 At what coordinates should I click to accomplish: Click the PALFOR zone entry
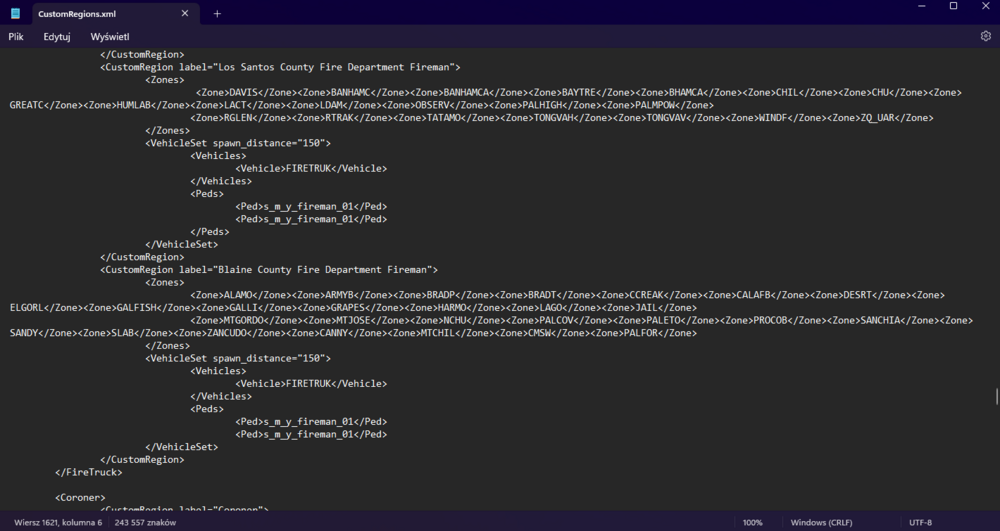point(641,333)
